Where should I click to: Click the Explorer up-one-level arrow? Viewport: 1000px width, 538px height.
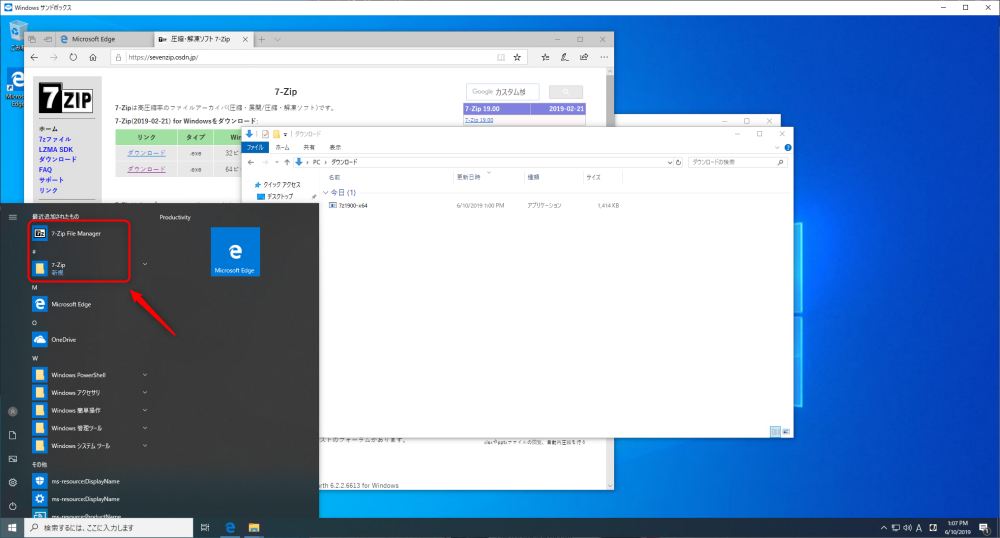287,162
